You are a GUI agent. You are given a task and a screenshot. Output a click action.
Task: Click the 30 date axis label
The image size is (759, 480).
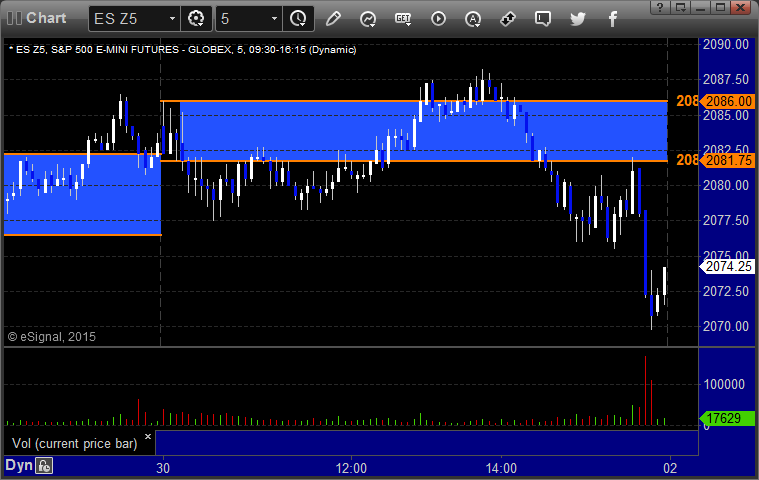click(x=163, y=468)
